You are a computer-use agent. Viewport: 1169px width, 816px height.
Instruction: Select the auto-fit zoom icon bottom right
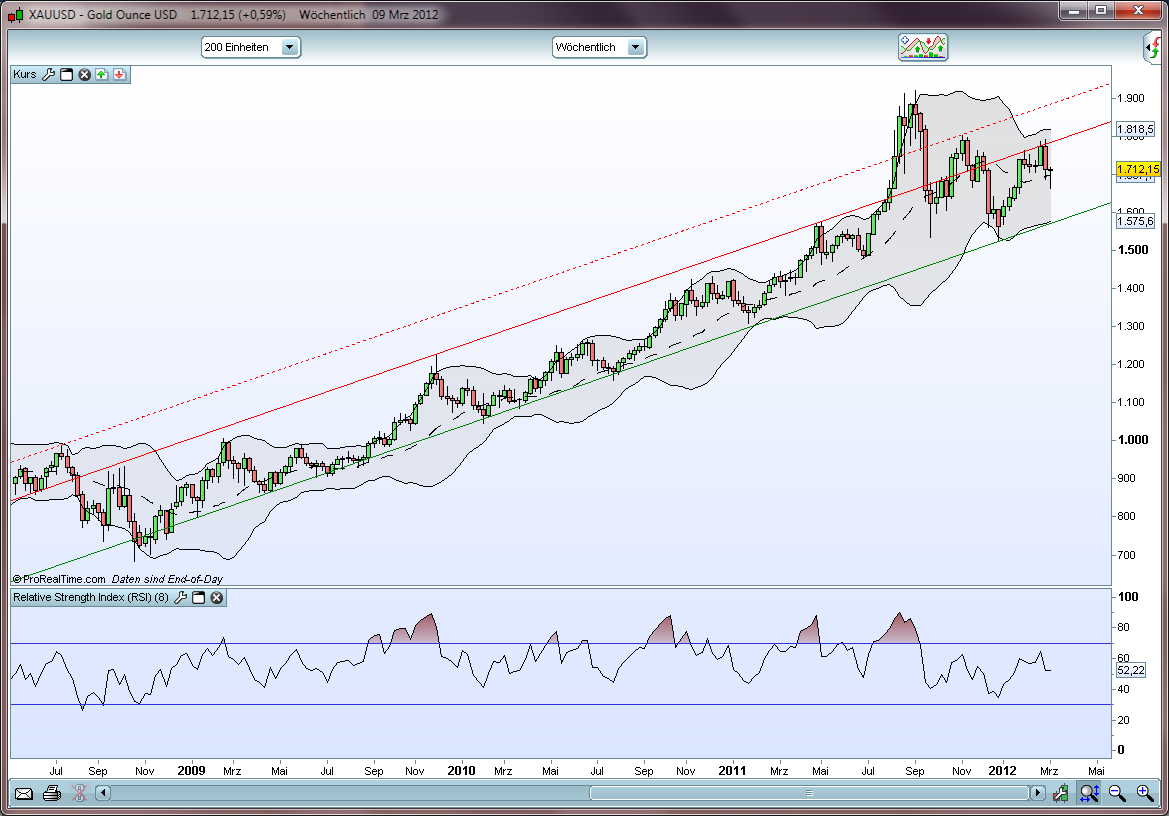[1088, 792]
